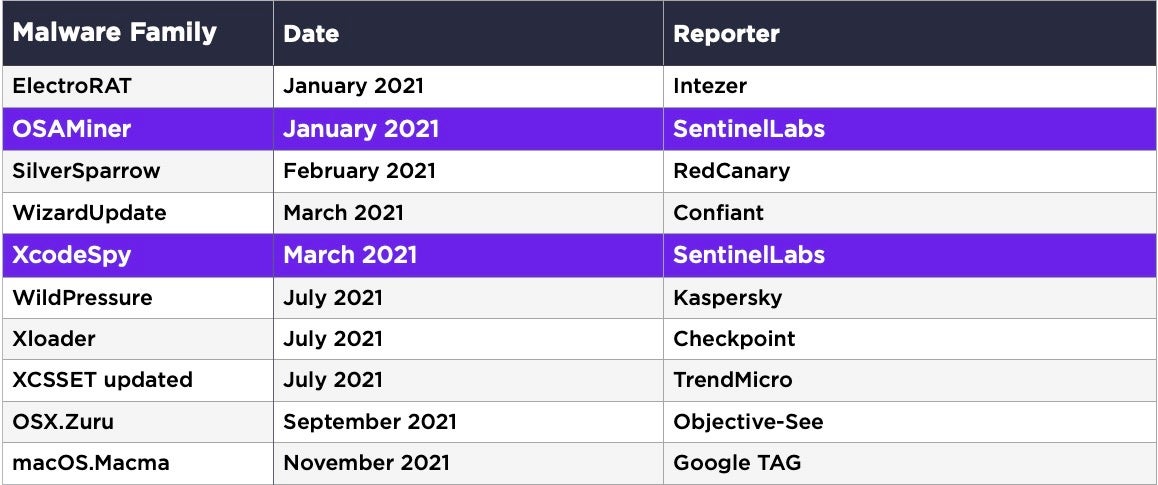Screen dimensions: 1158x485
Task: Click the highlighted XcodeSpy cell
Action: [x=72, y=255]
